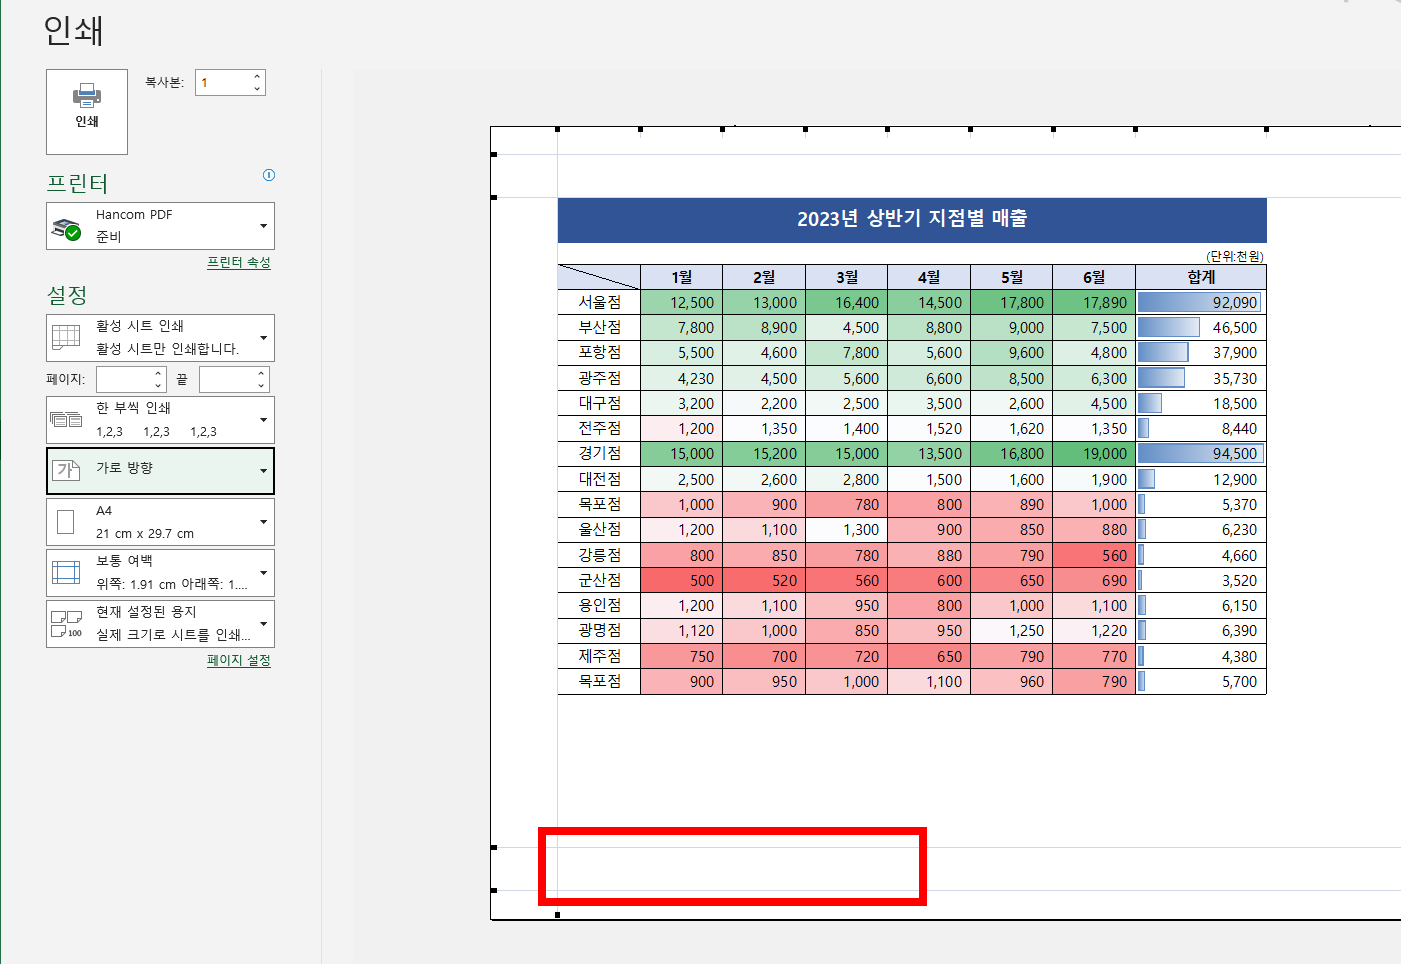Screen dimensions: 1401x964
Task: Click the A4 paper page icon
Action: (66, 522)
